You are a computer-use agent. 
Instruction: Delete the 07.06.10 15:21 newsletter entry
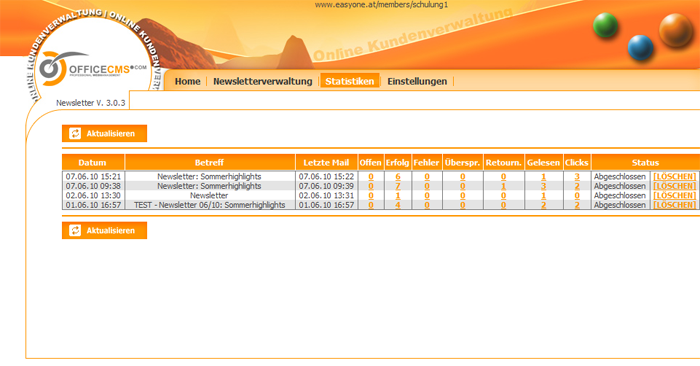point(675,176)
